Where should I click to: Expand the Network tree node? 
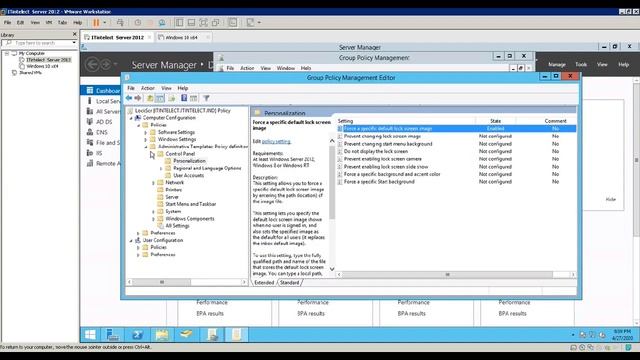(153, 183)
